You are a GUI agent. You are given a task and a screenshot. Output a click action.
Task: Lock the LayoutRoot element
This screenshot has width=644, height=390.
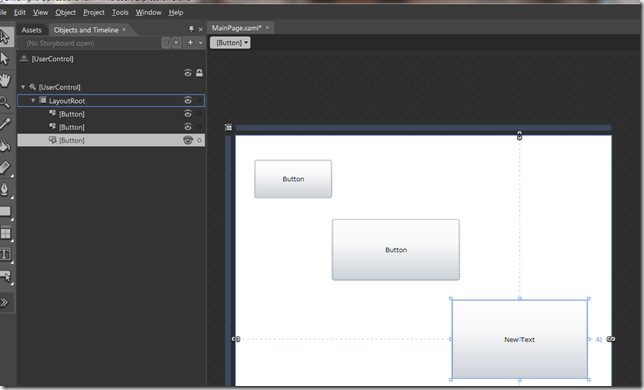tap(199, 101)
